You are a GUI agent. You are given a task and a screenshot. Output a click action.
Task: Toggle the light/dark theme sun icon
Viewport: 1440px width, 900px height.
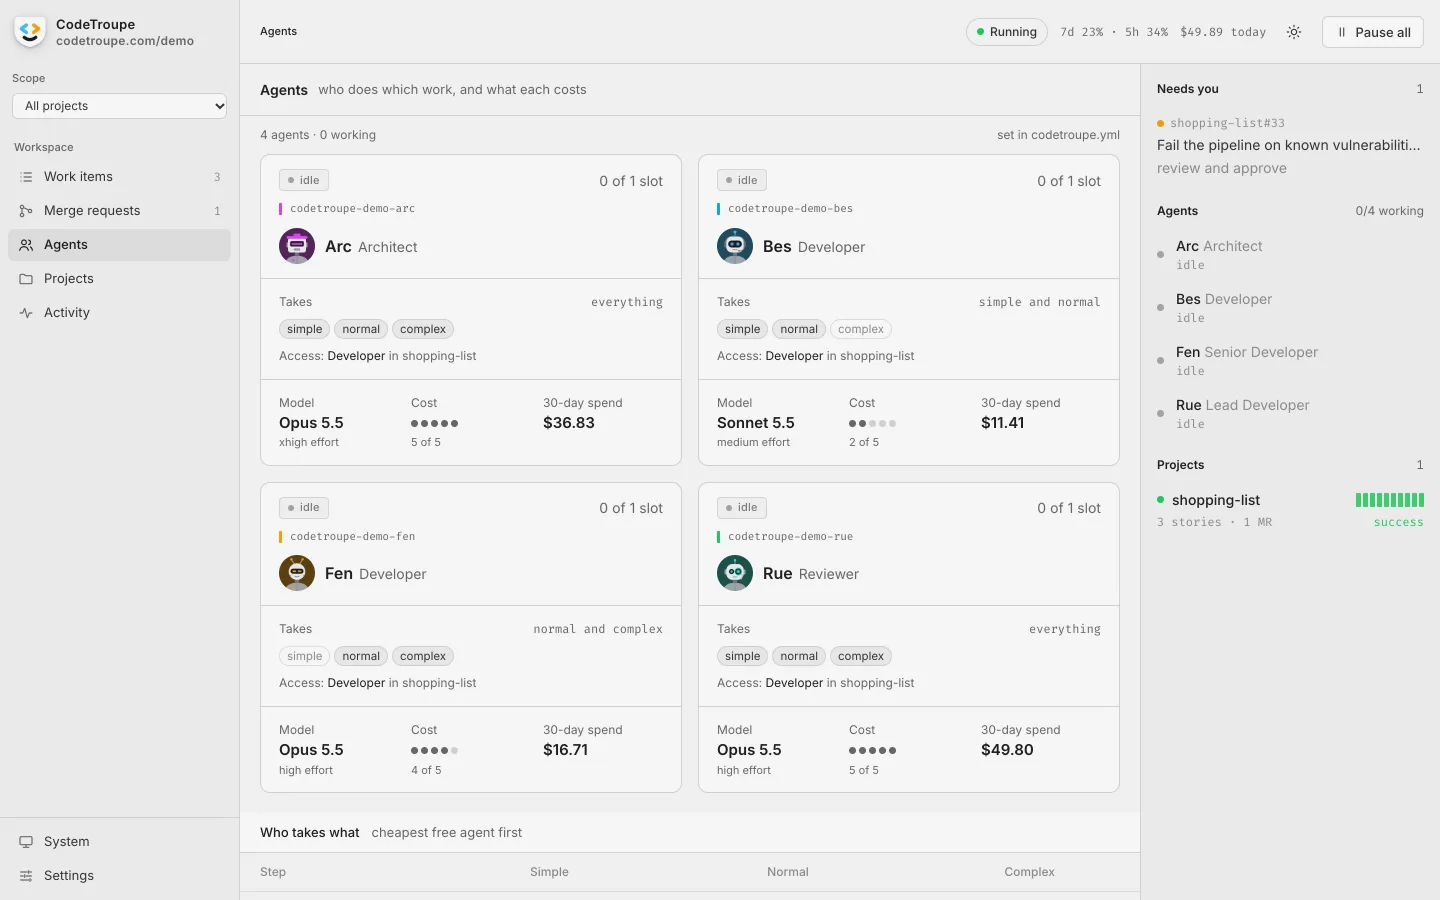[1294, 32]
